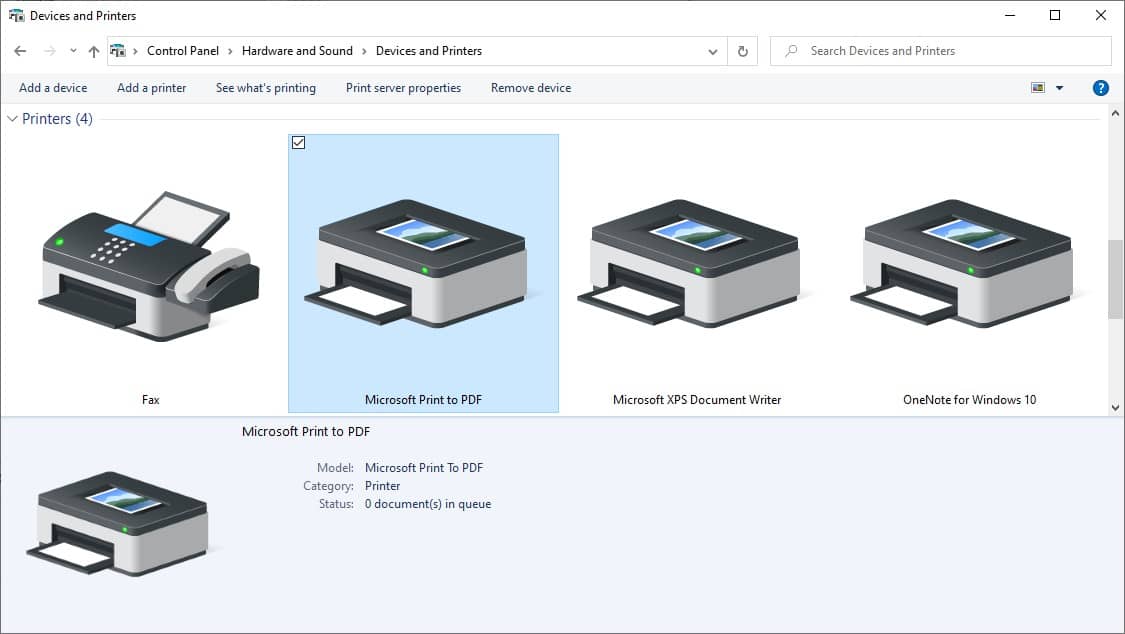The image size is (1125, 634).
Task: Click Category value Printer
Action: (x=382, y=486)
